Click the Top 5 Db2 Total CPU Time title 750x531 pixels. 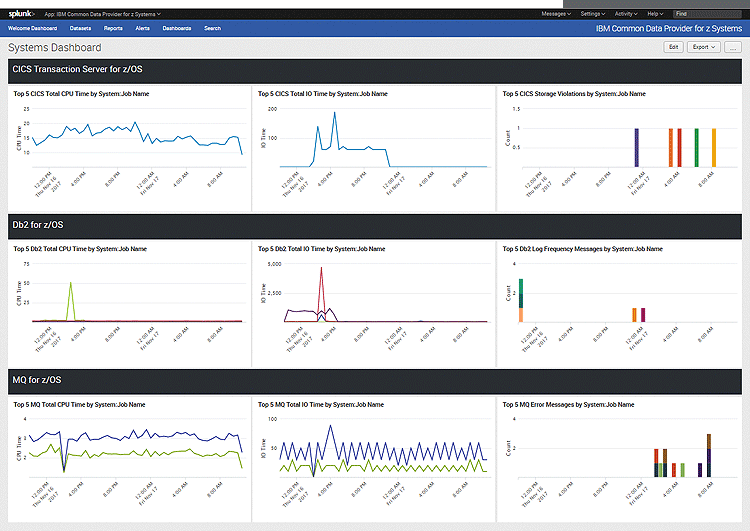pos(80,249)
